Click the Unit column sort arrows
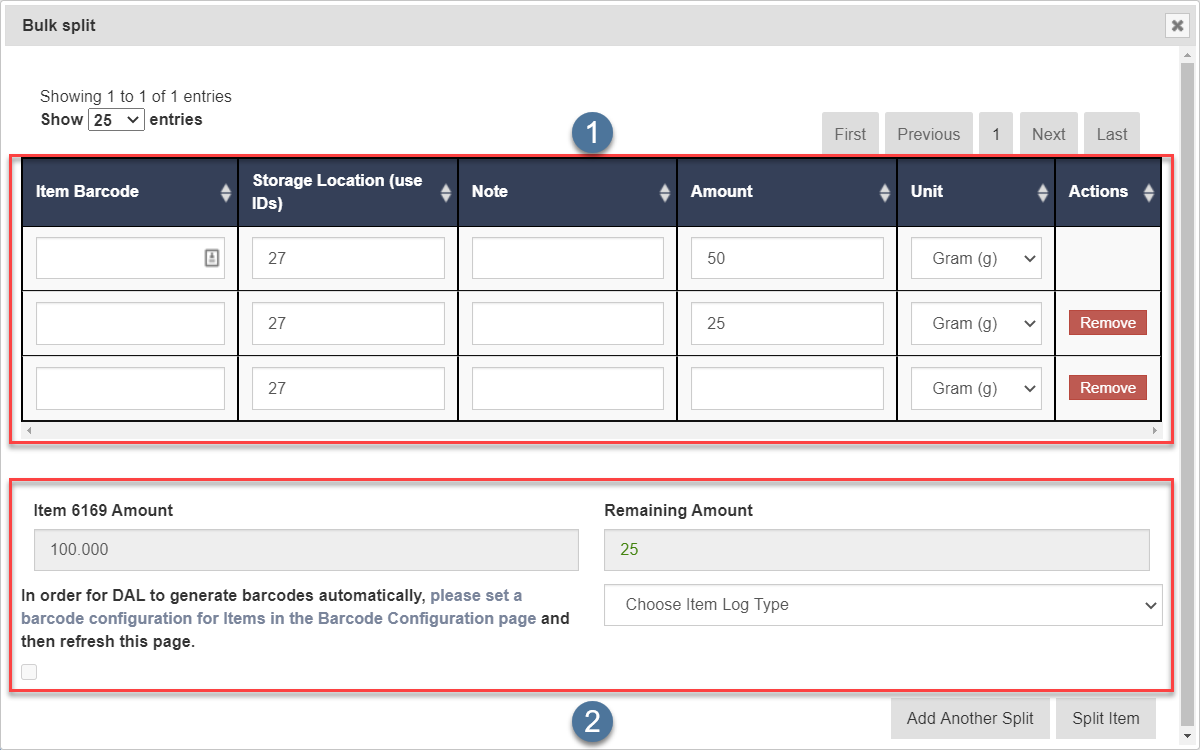 [1043, 193]
